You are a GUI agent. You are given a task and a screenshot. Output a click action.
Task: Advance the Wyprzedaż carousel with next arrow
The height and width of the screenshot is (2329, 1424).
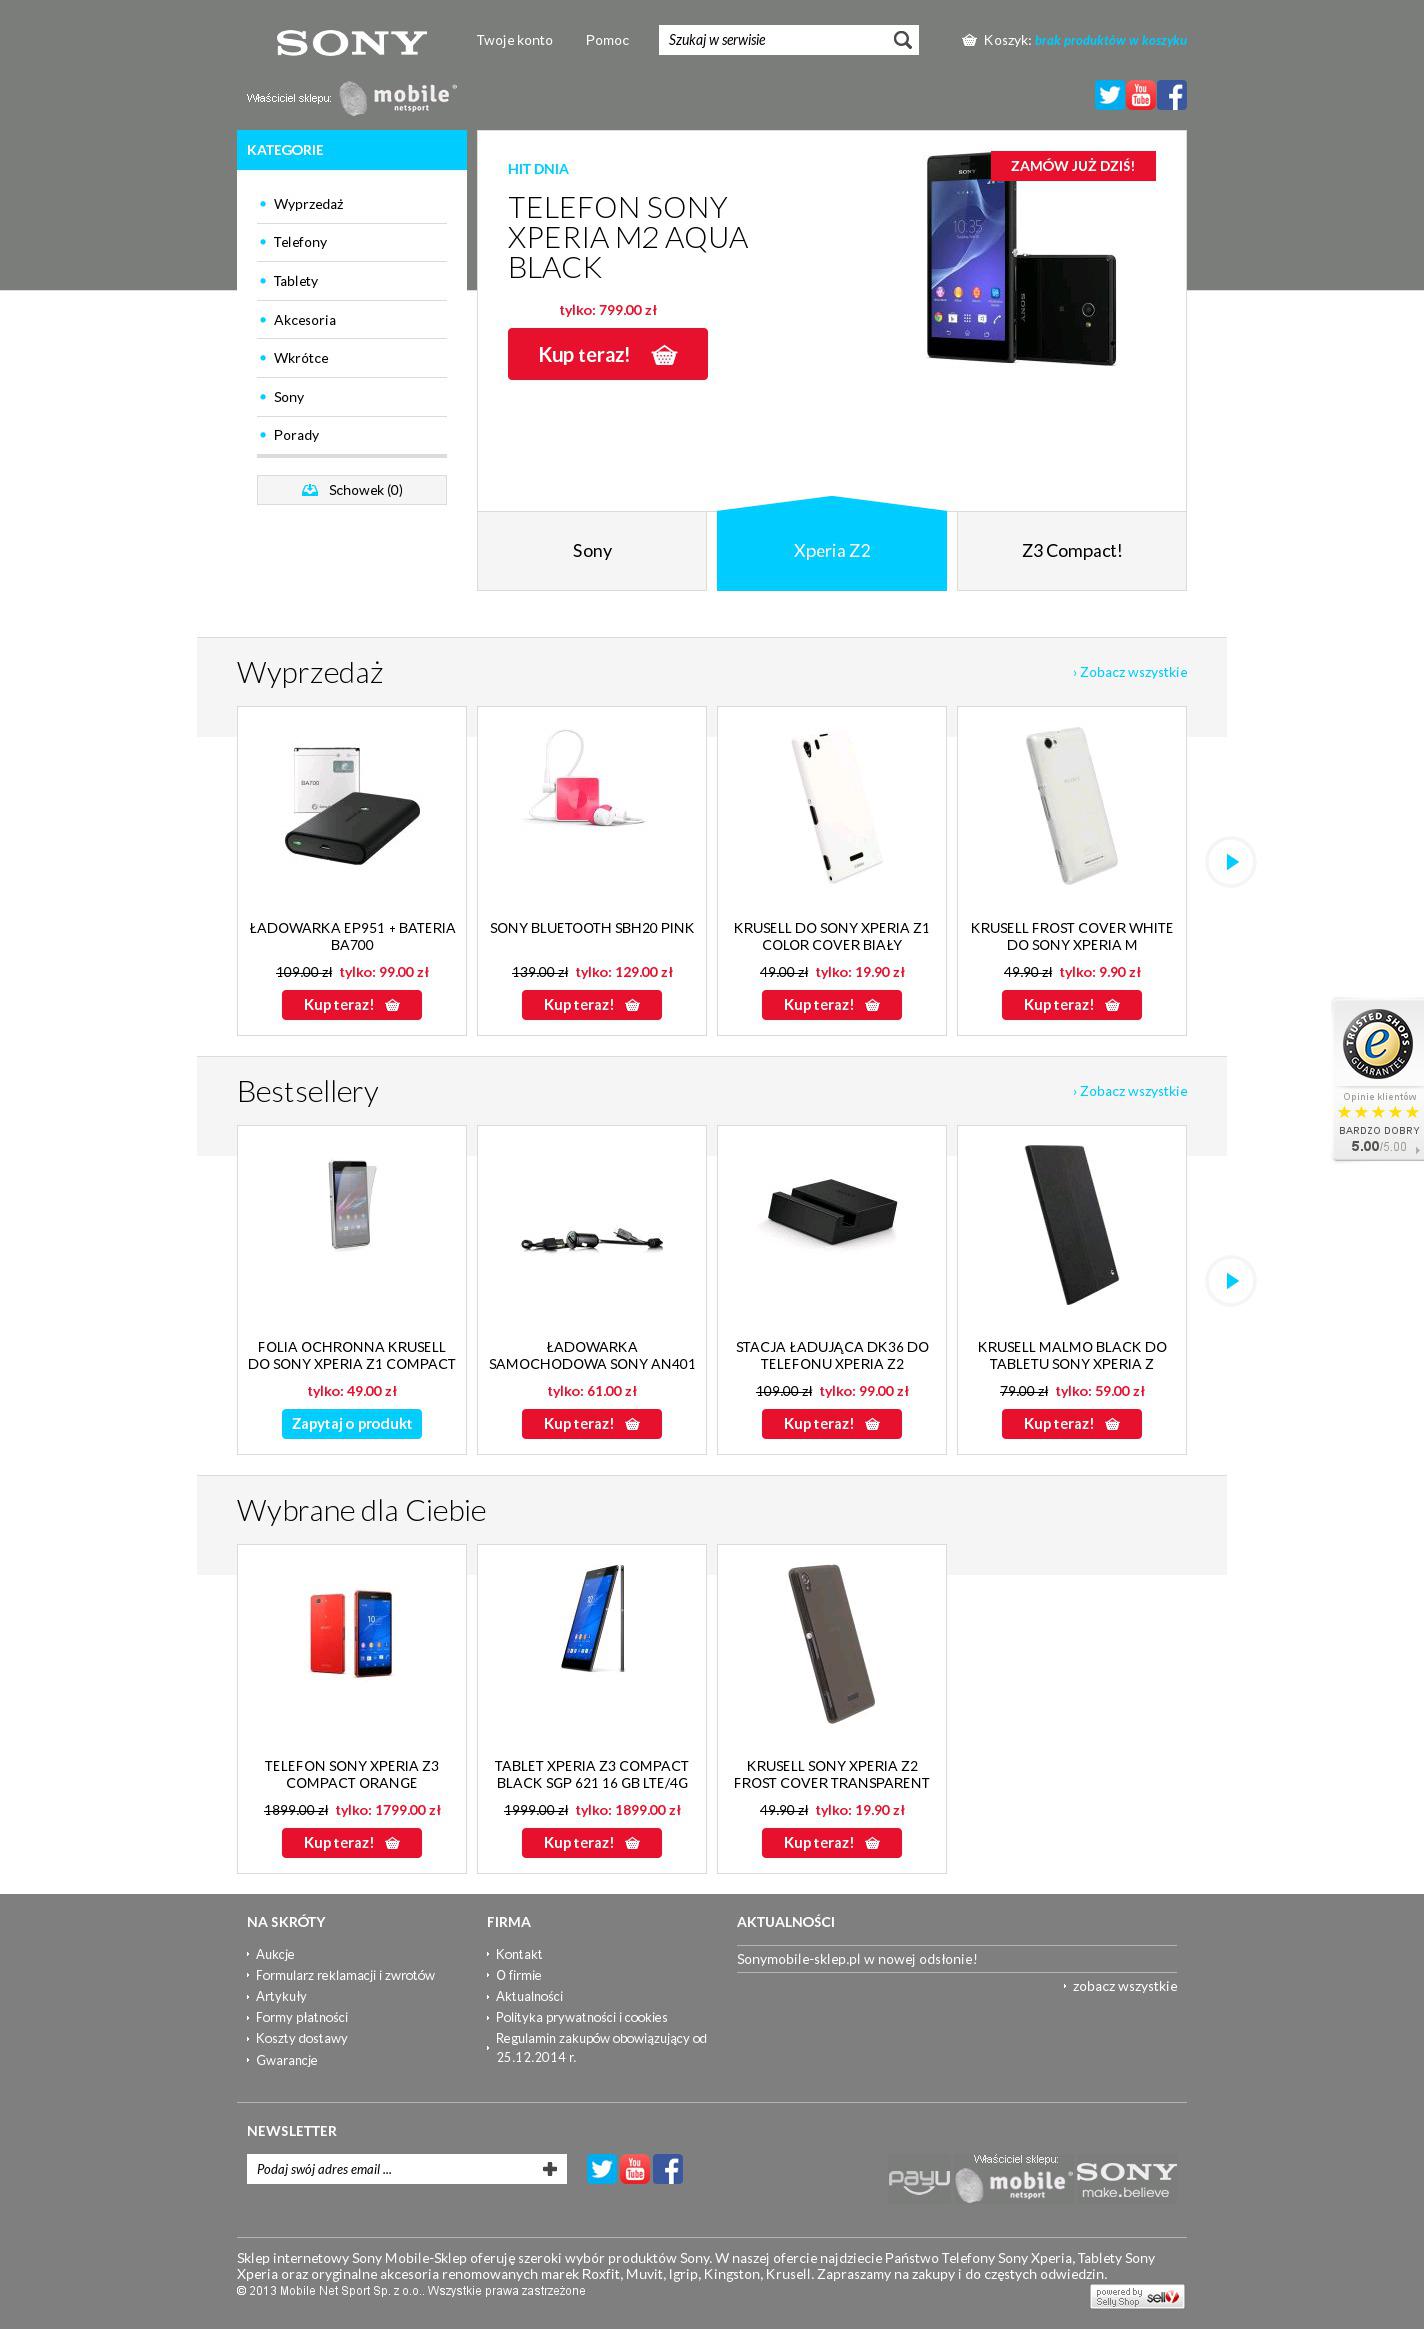(x=1231, y=862)
